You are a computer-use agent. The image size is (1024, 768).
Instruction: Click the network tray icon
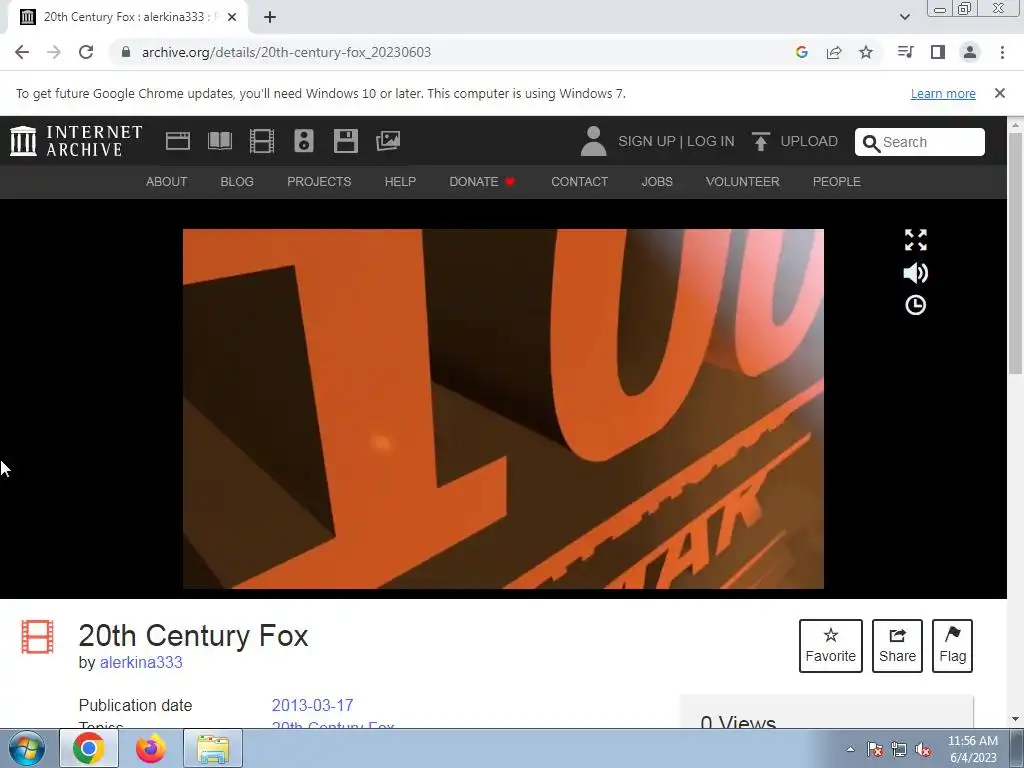click(x=899, y=749)
